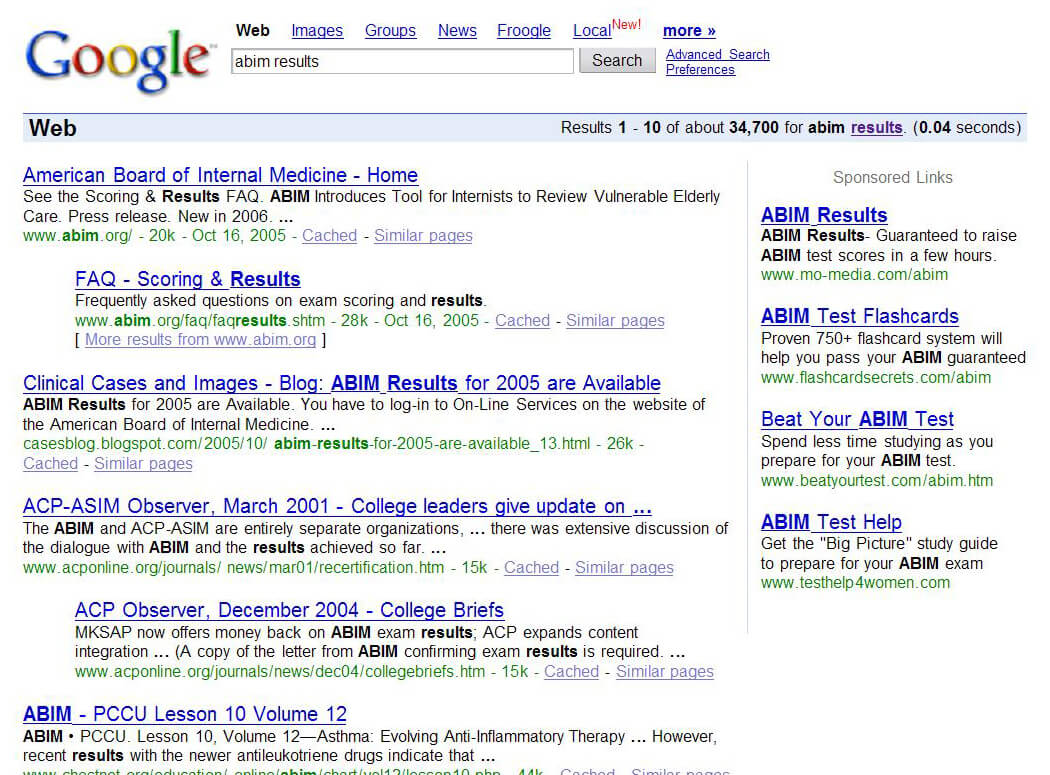Viewport: 1050px width, 775px height.
Task: Open American Board of Internal Medicine Home
Action: (x=220, y=175)
